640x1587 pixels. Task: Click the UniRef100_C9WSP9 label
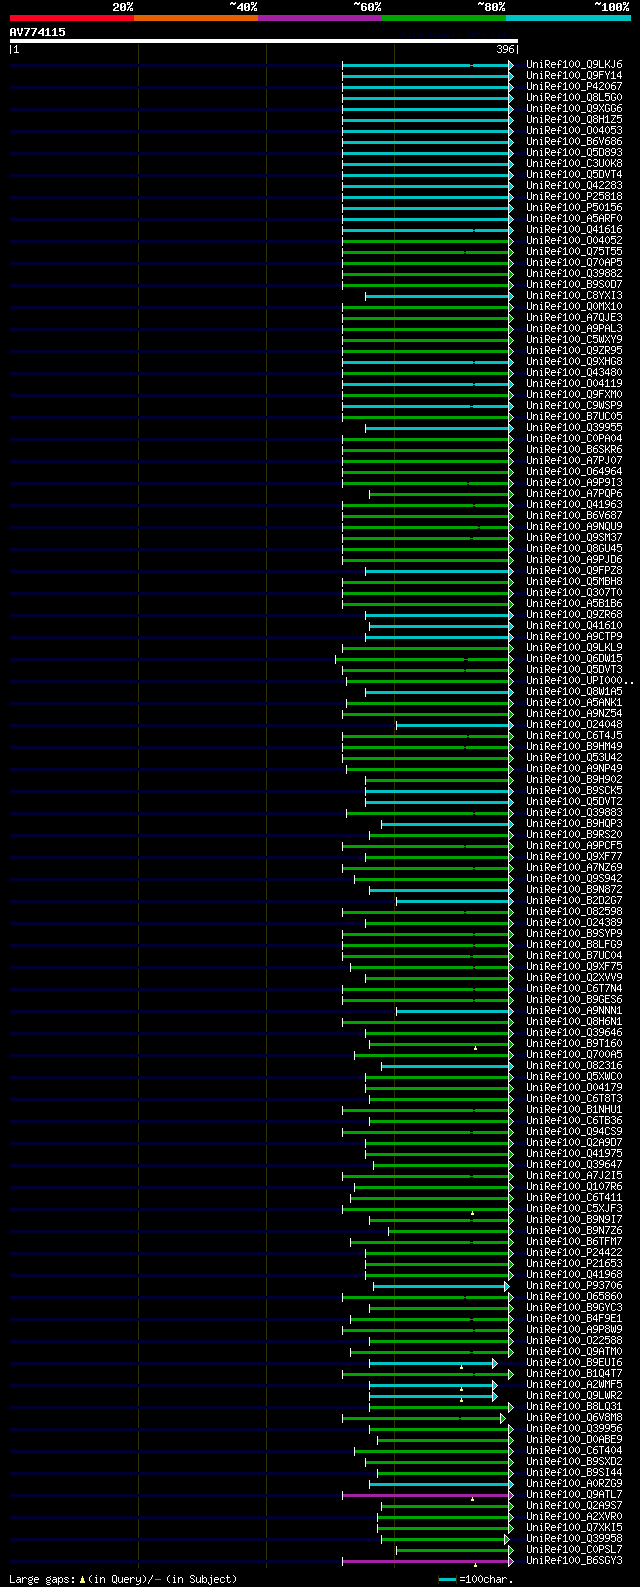574,405
